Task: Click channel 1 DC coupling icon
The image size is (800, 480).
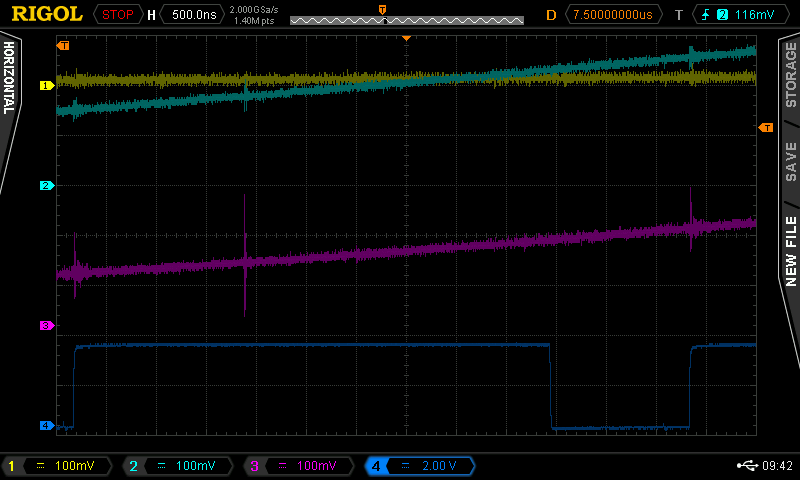Action: (40, 466)
